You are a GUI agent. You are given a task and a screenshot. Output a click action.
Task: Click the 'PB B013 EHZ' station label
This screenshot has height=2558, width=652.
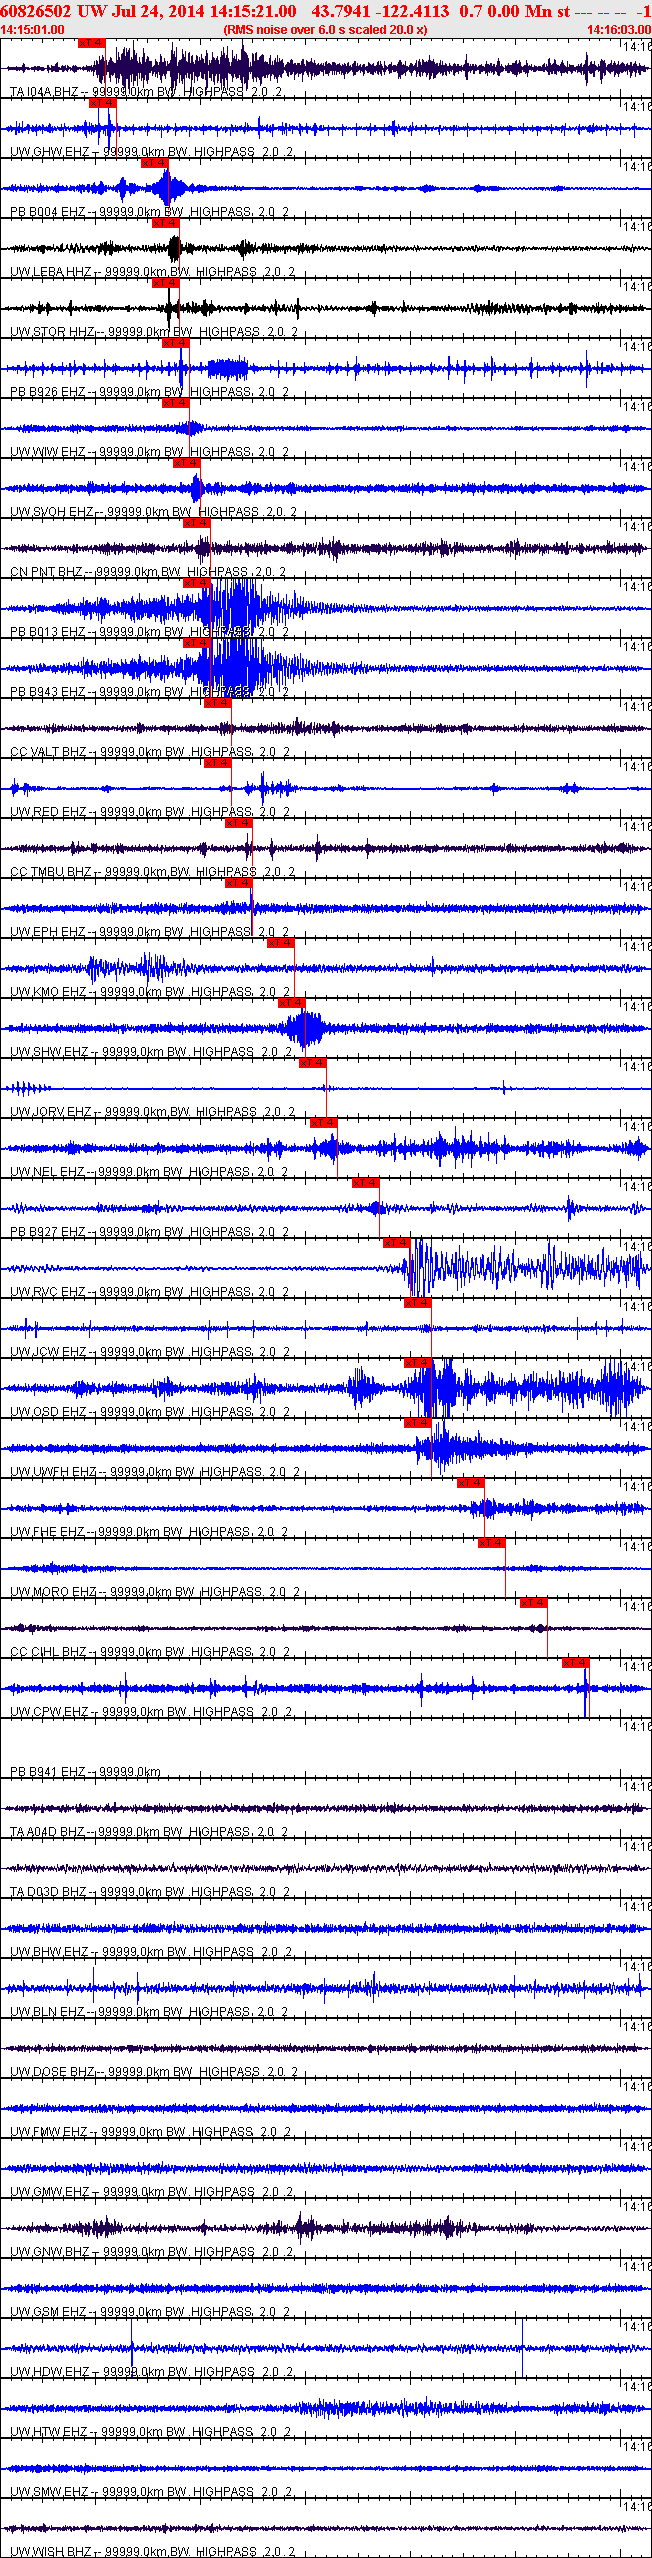(47, 632)
